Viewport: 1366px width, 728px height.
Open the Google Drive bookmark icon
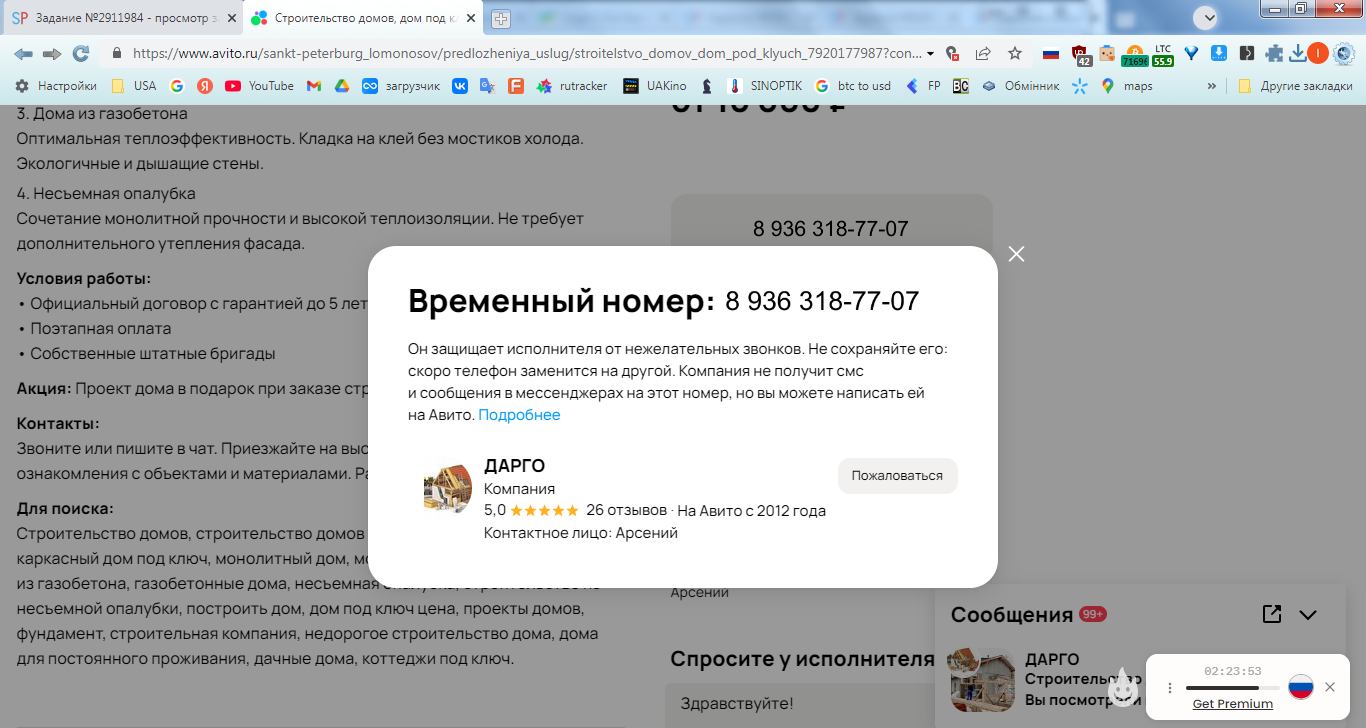341,86
